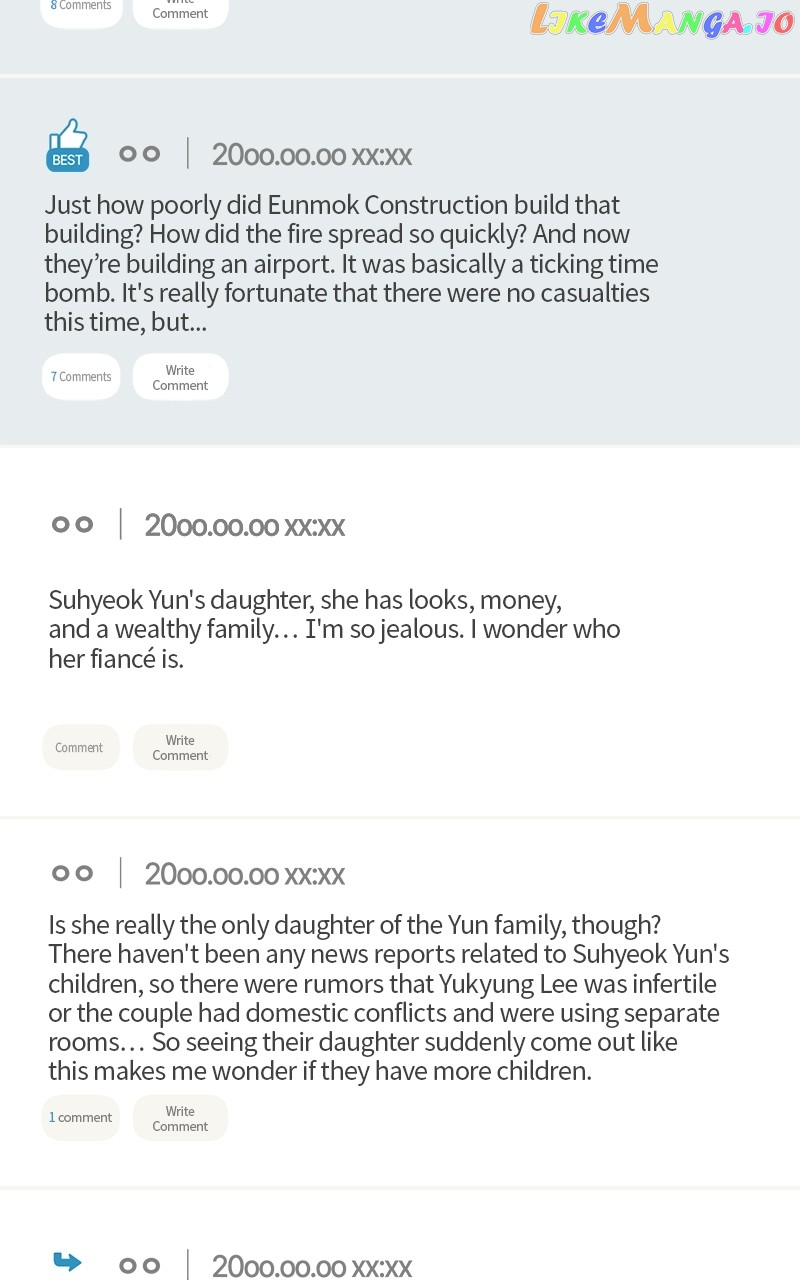Click the avatar circles on the BEST comment

[139, 154]
